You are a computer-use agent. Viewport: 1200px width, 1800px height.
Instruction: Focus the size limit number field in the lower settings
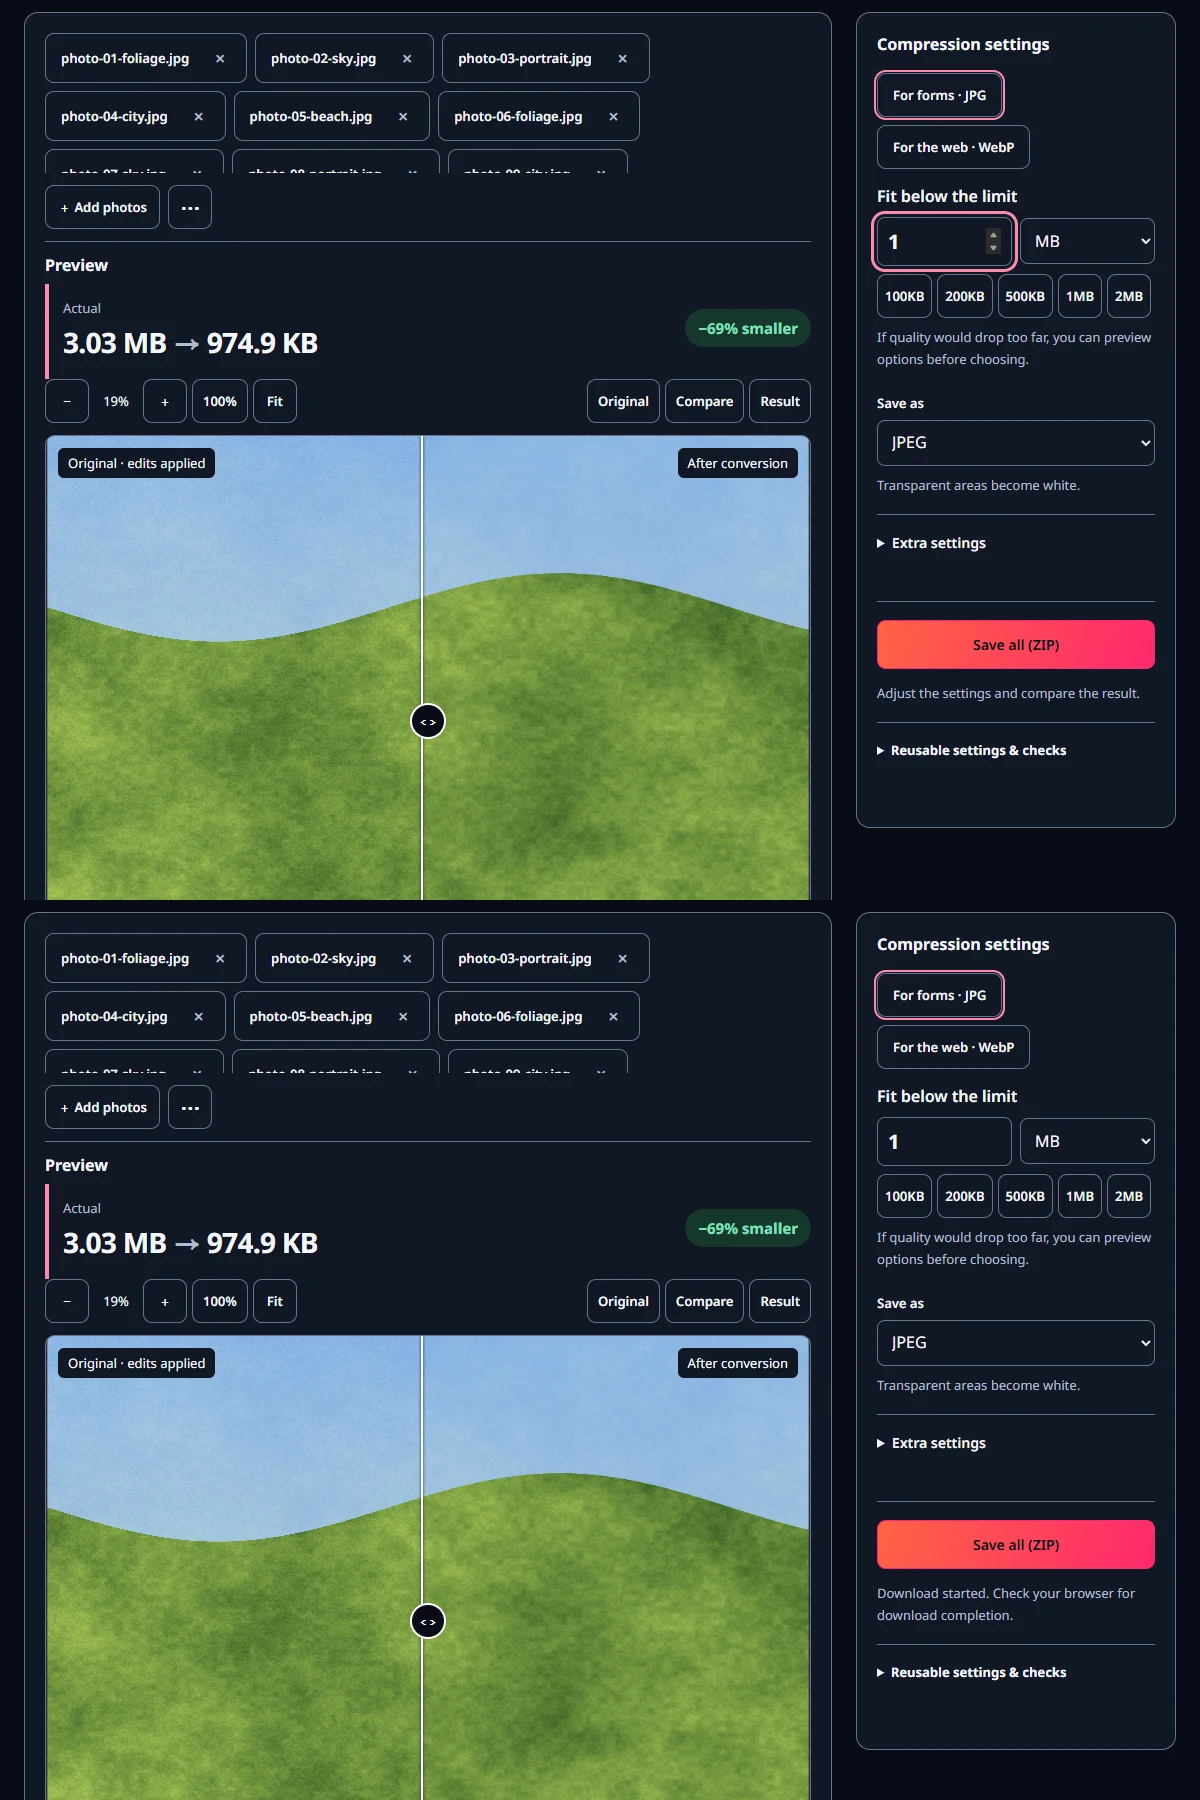[944, 1142]
